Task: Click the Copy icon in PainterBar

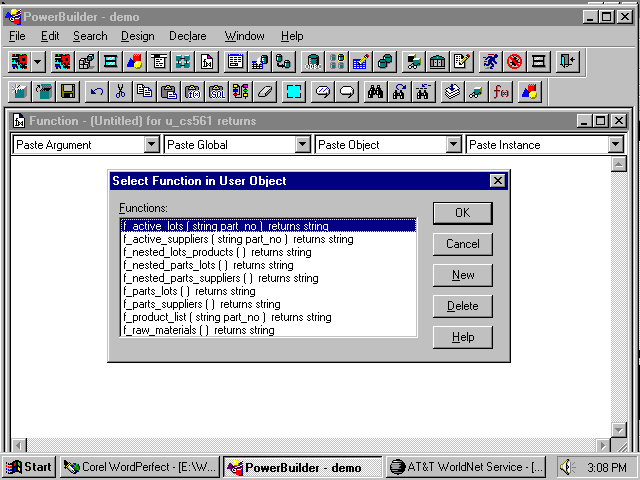Action: (144, 92)
